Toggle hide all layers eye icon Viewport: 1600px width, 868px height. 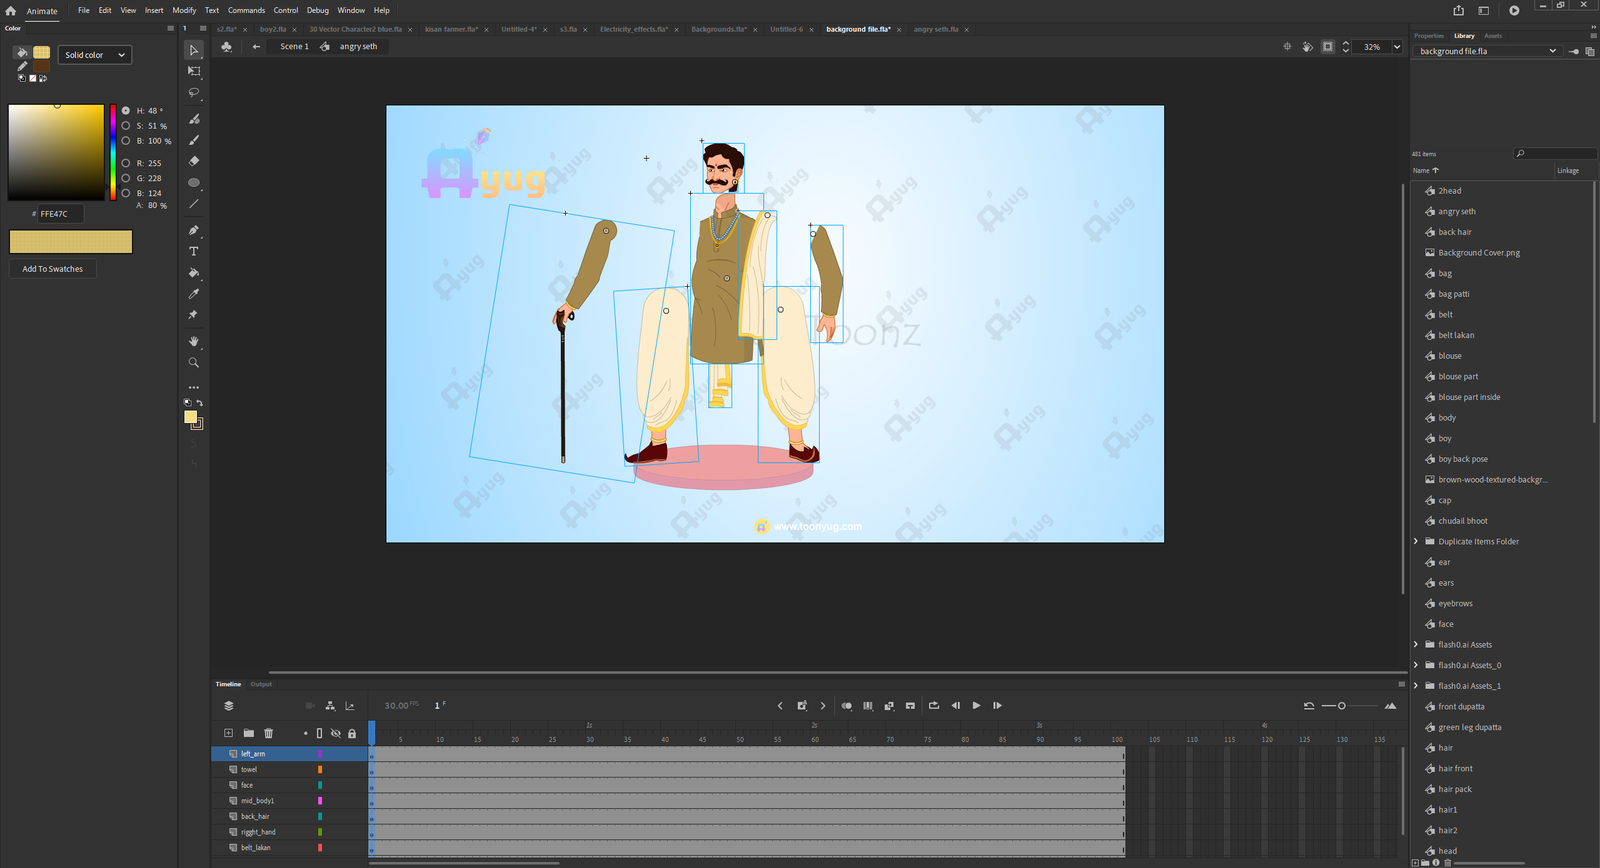336,733
